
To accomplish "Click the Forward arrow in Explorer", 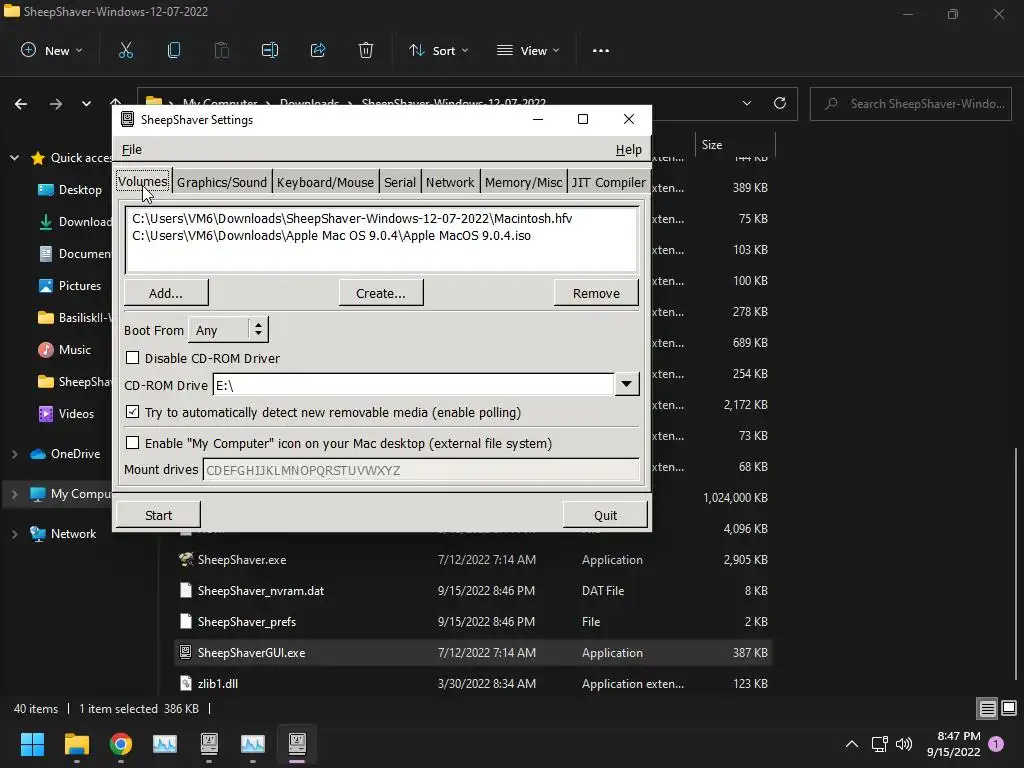I will point(56,104).
